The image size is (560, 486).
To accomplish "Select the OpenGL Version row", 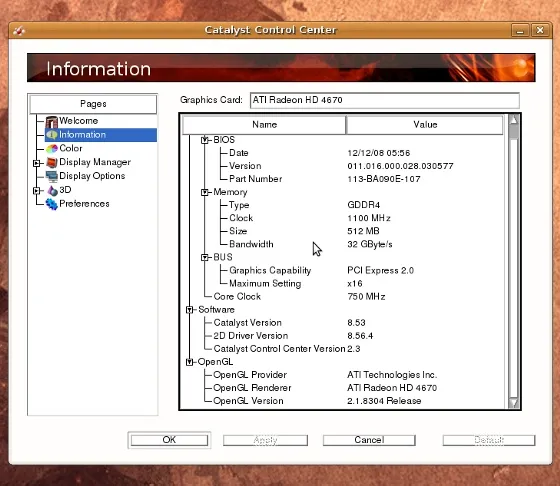I will point(343,401).
